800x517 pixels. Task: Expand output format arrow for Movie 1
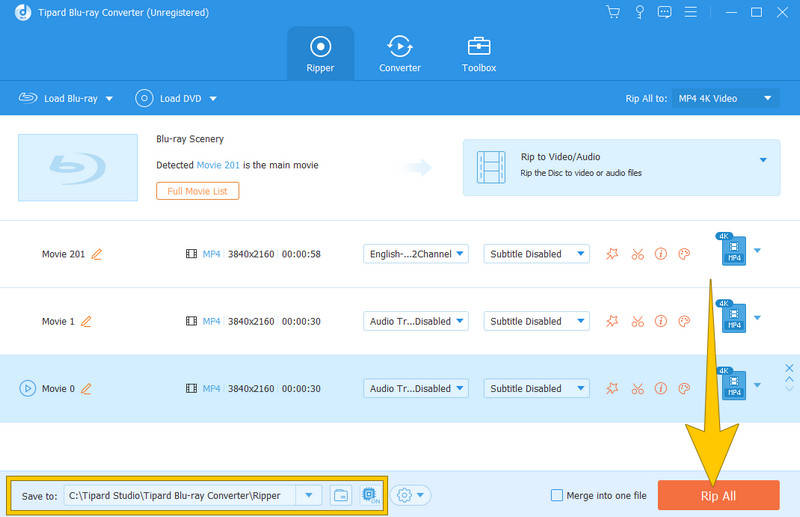757,317
